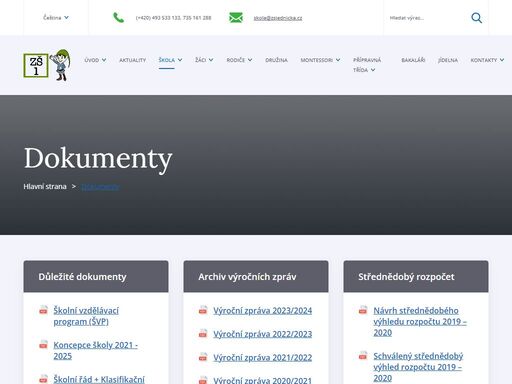Open the Aktuality menu item

tap(133, 60)
